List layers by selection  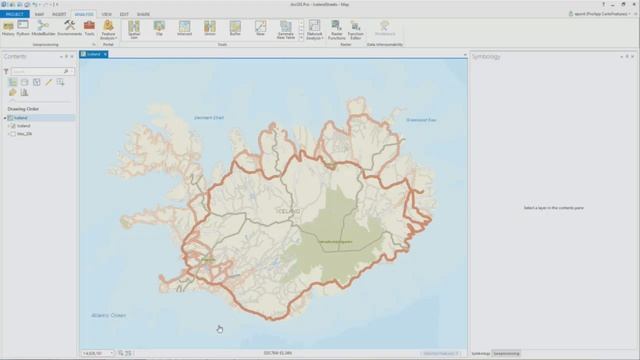(37, 82)
